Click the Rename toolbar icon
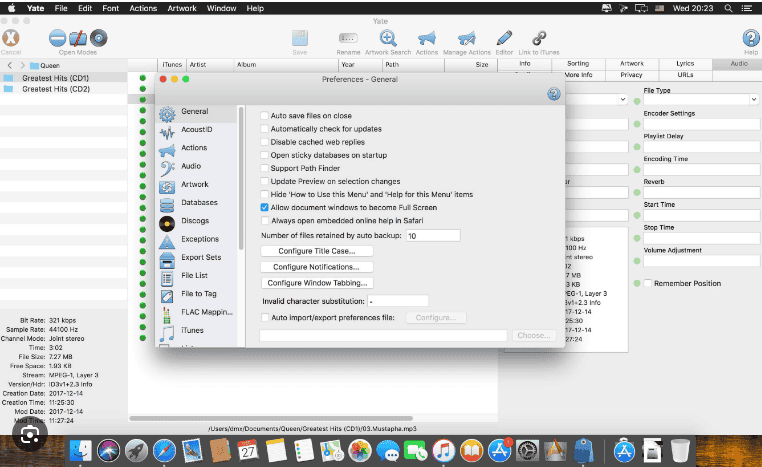This screenshot has width=762, height=467. pyautogui.click(x=348, y=38)
